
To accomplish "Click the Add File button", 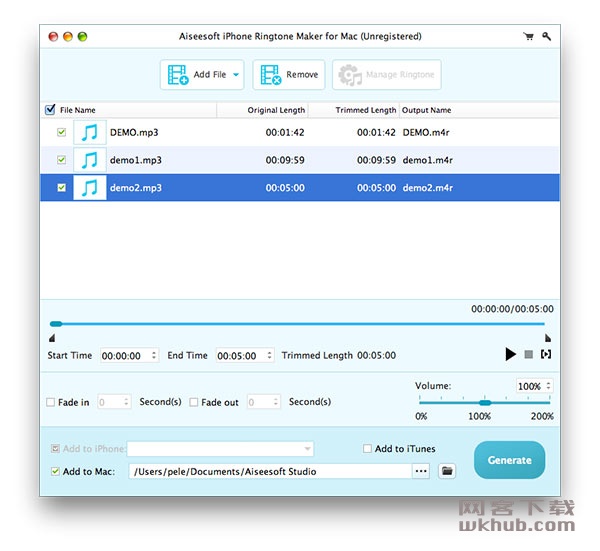I will [x=202, y=75].
